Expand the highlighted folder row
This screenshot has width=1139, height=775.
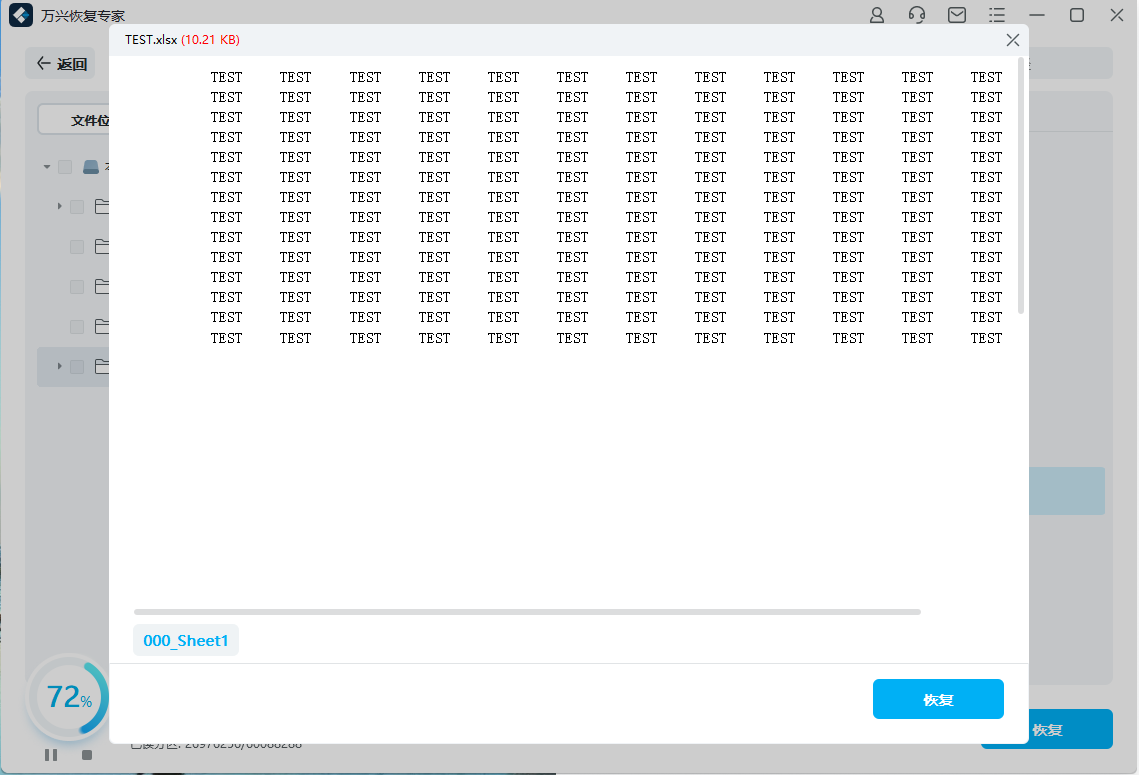pos(60,367)
